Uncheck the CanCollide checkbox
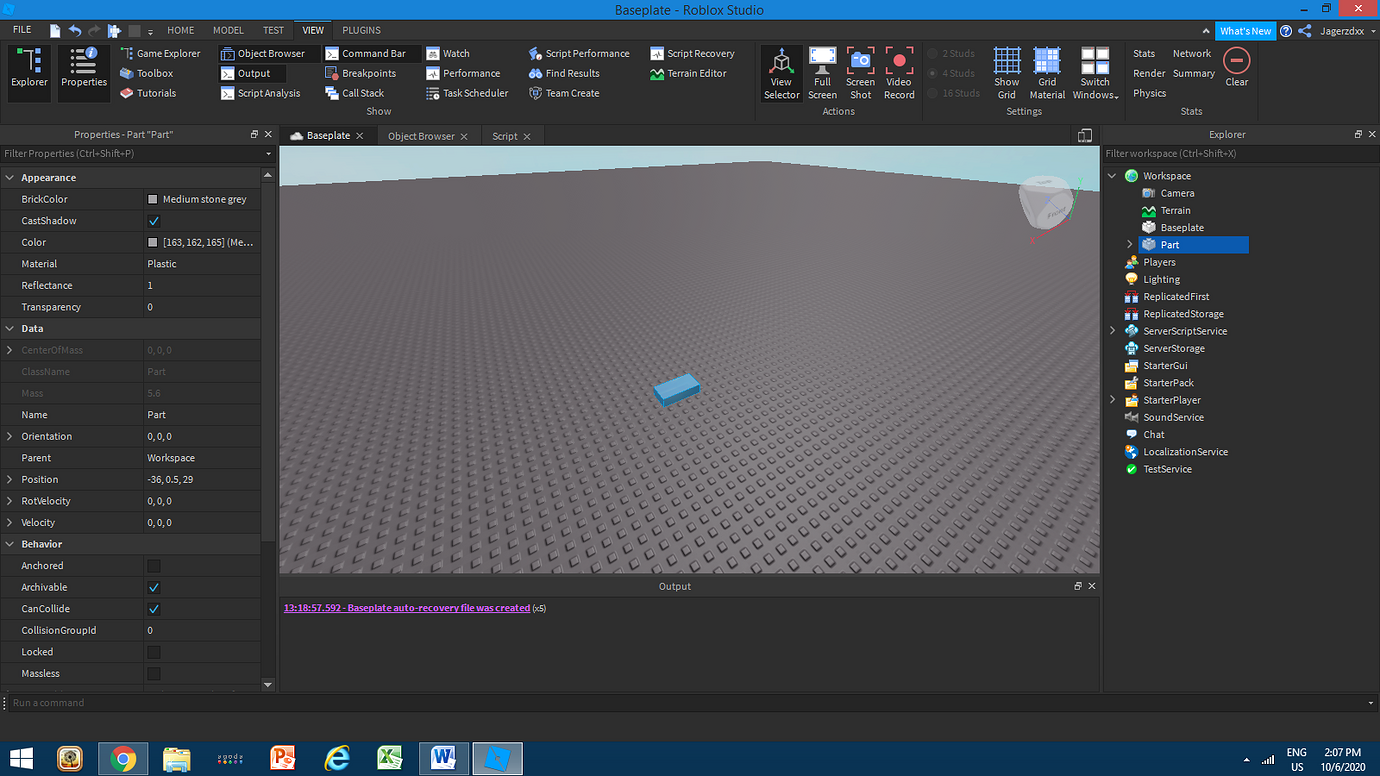 click(x=153, y=609)
